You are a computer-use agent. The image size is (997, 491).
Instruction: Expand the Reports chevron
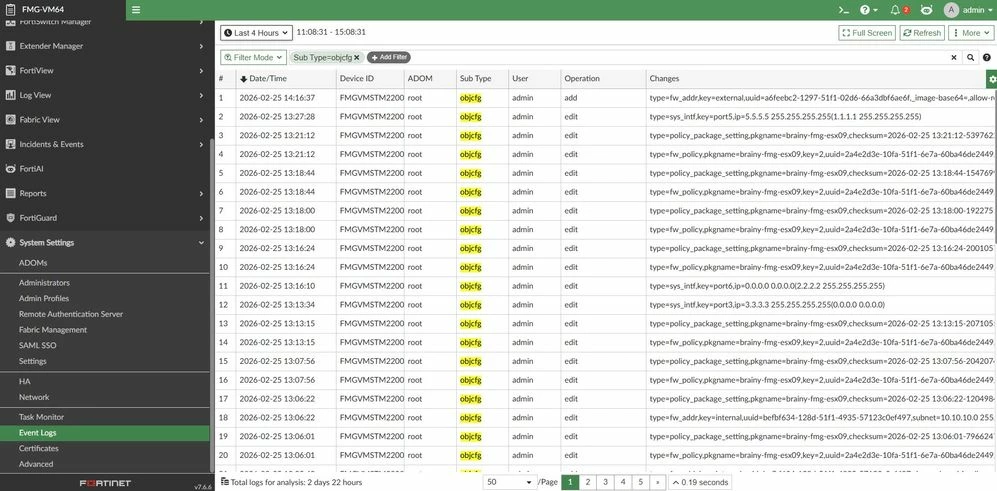[201, 193]
